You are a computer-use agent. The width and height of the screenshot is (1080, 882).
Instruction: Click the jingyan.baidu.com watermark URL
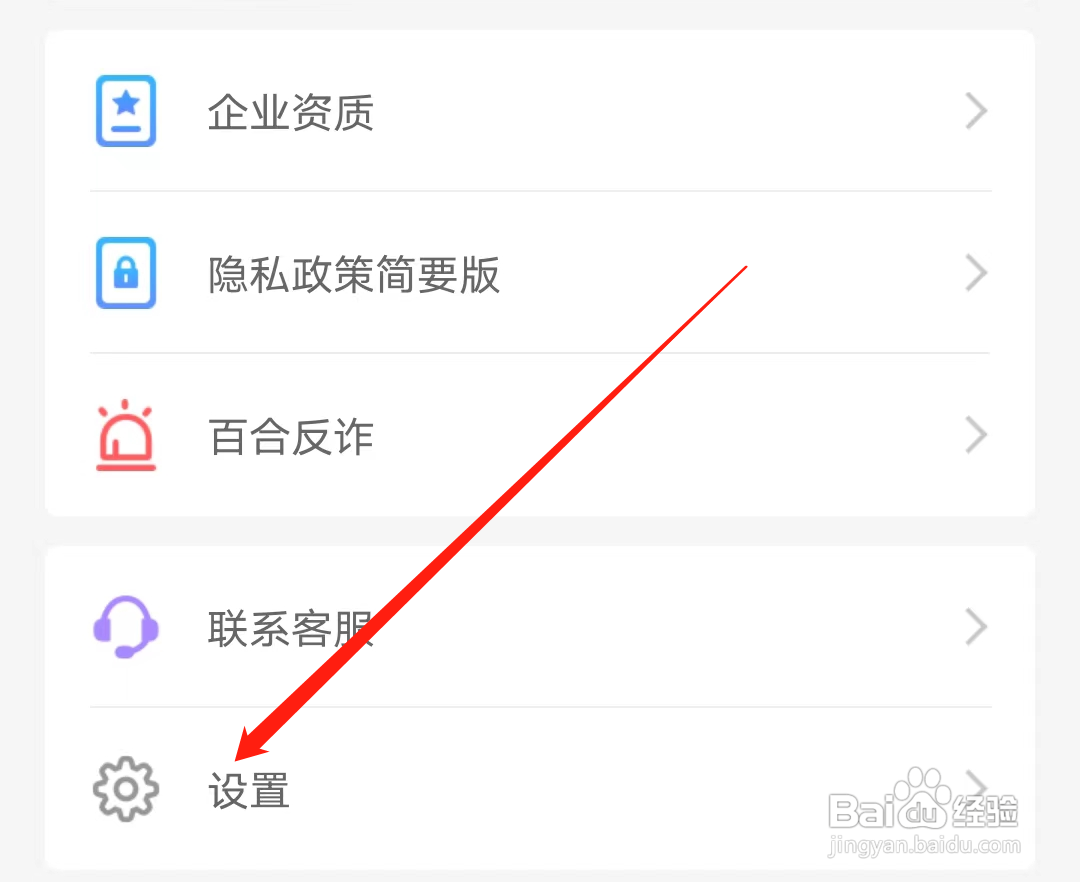[924, 845]
